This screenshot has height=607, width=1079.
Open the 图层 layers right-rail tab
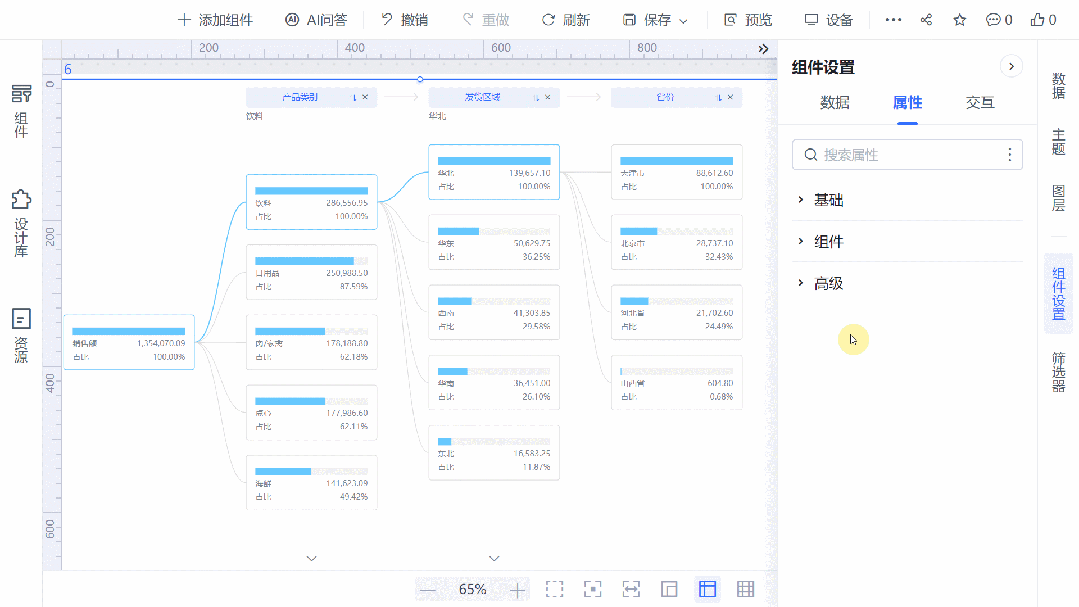[x=1058, y=198]
